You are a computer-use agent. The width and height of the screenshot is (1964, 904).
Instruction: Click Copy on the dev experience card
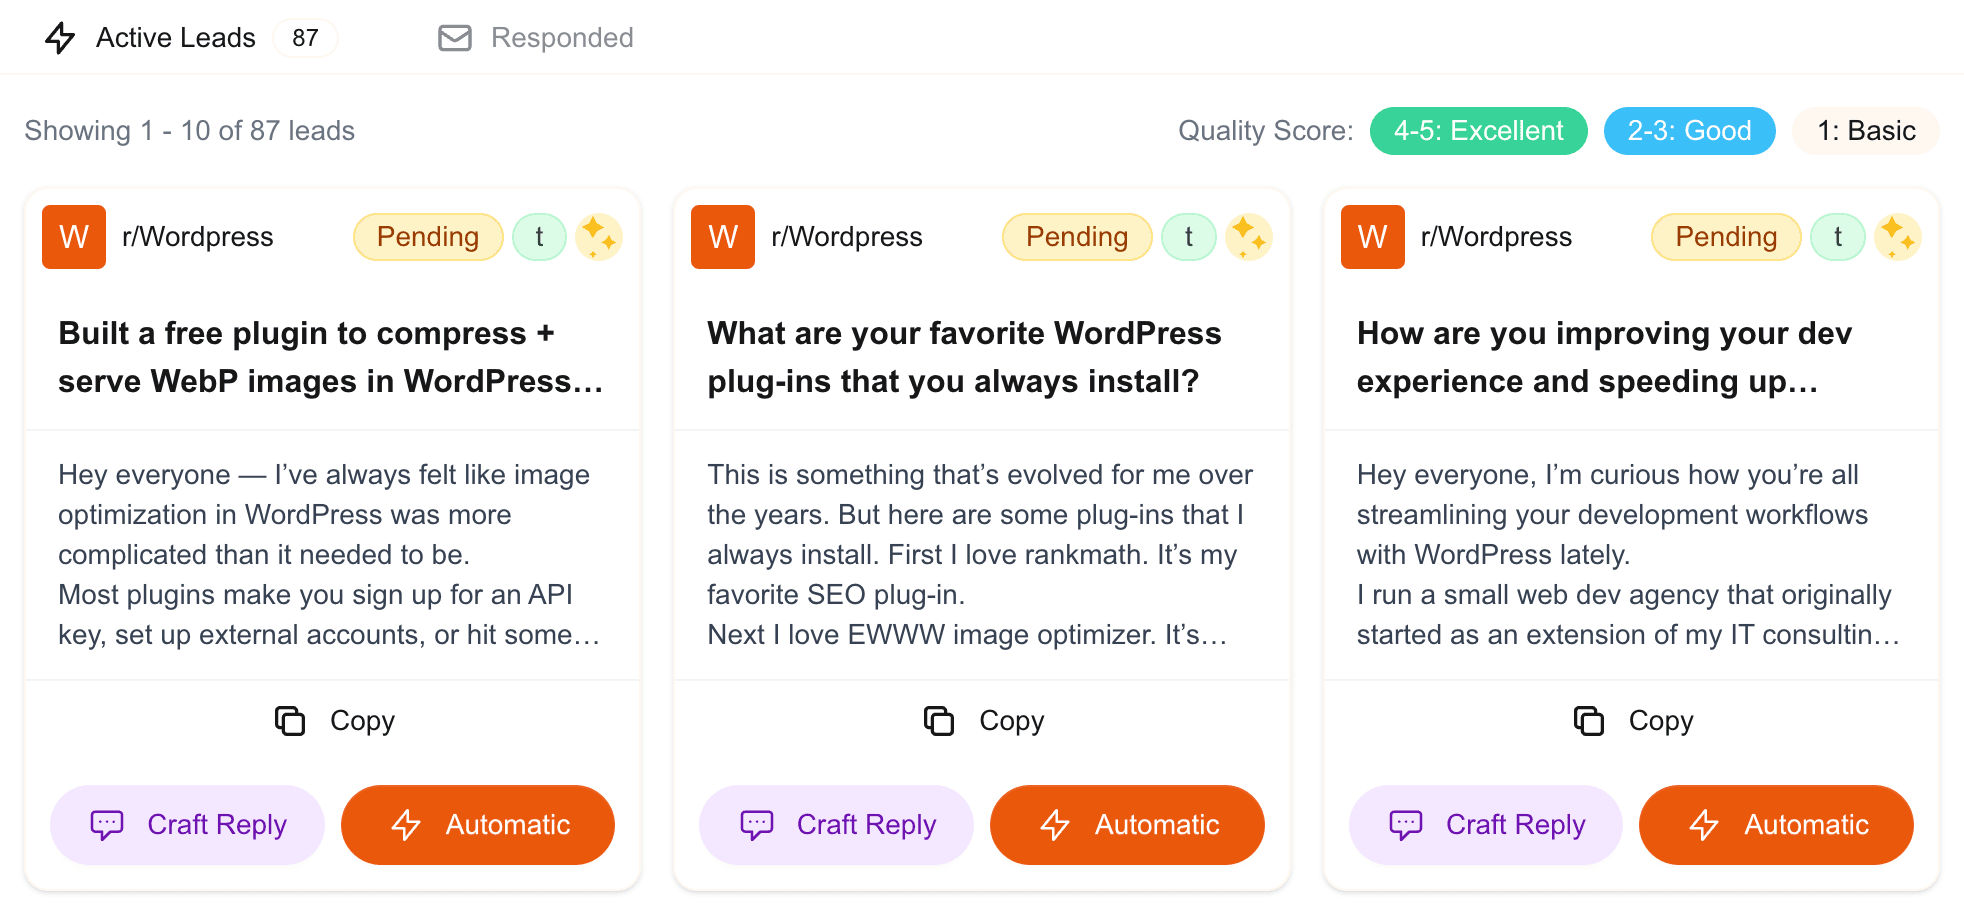[1633, 720]
